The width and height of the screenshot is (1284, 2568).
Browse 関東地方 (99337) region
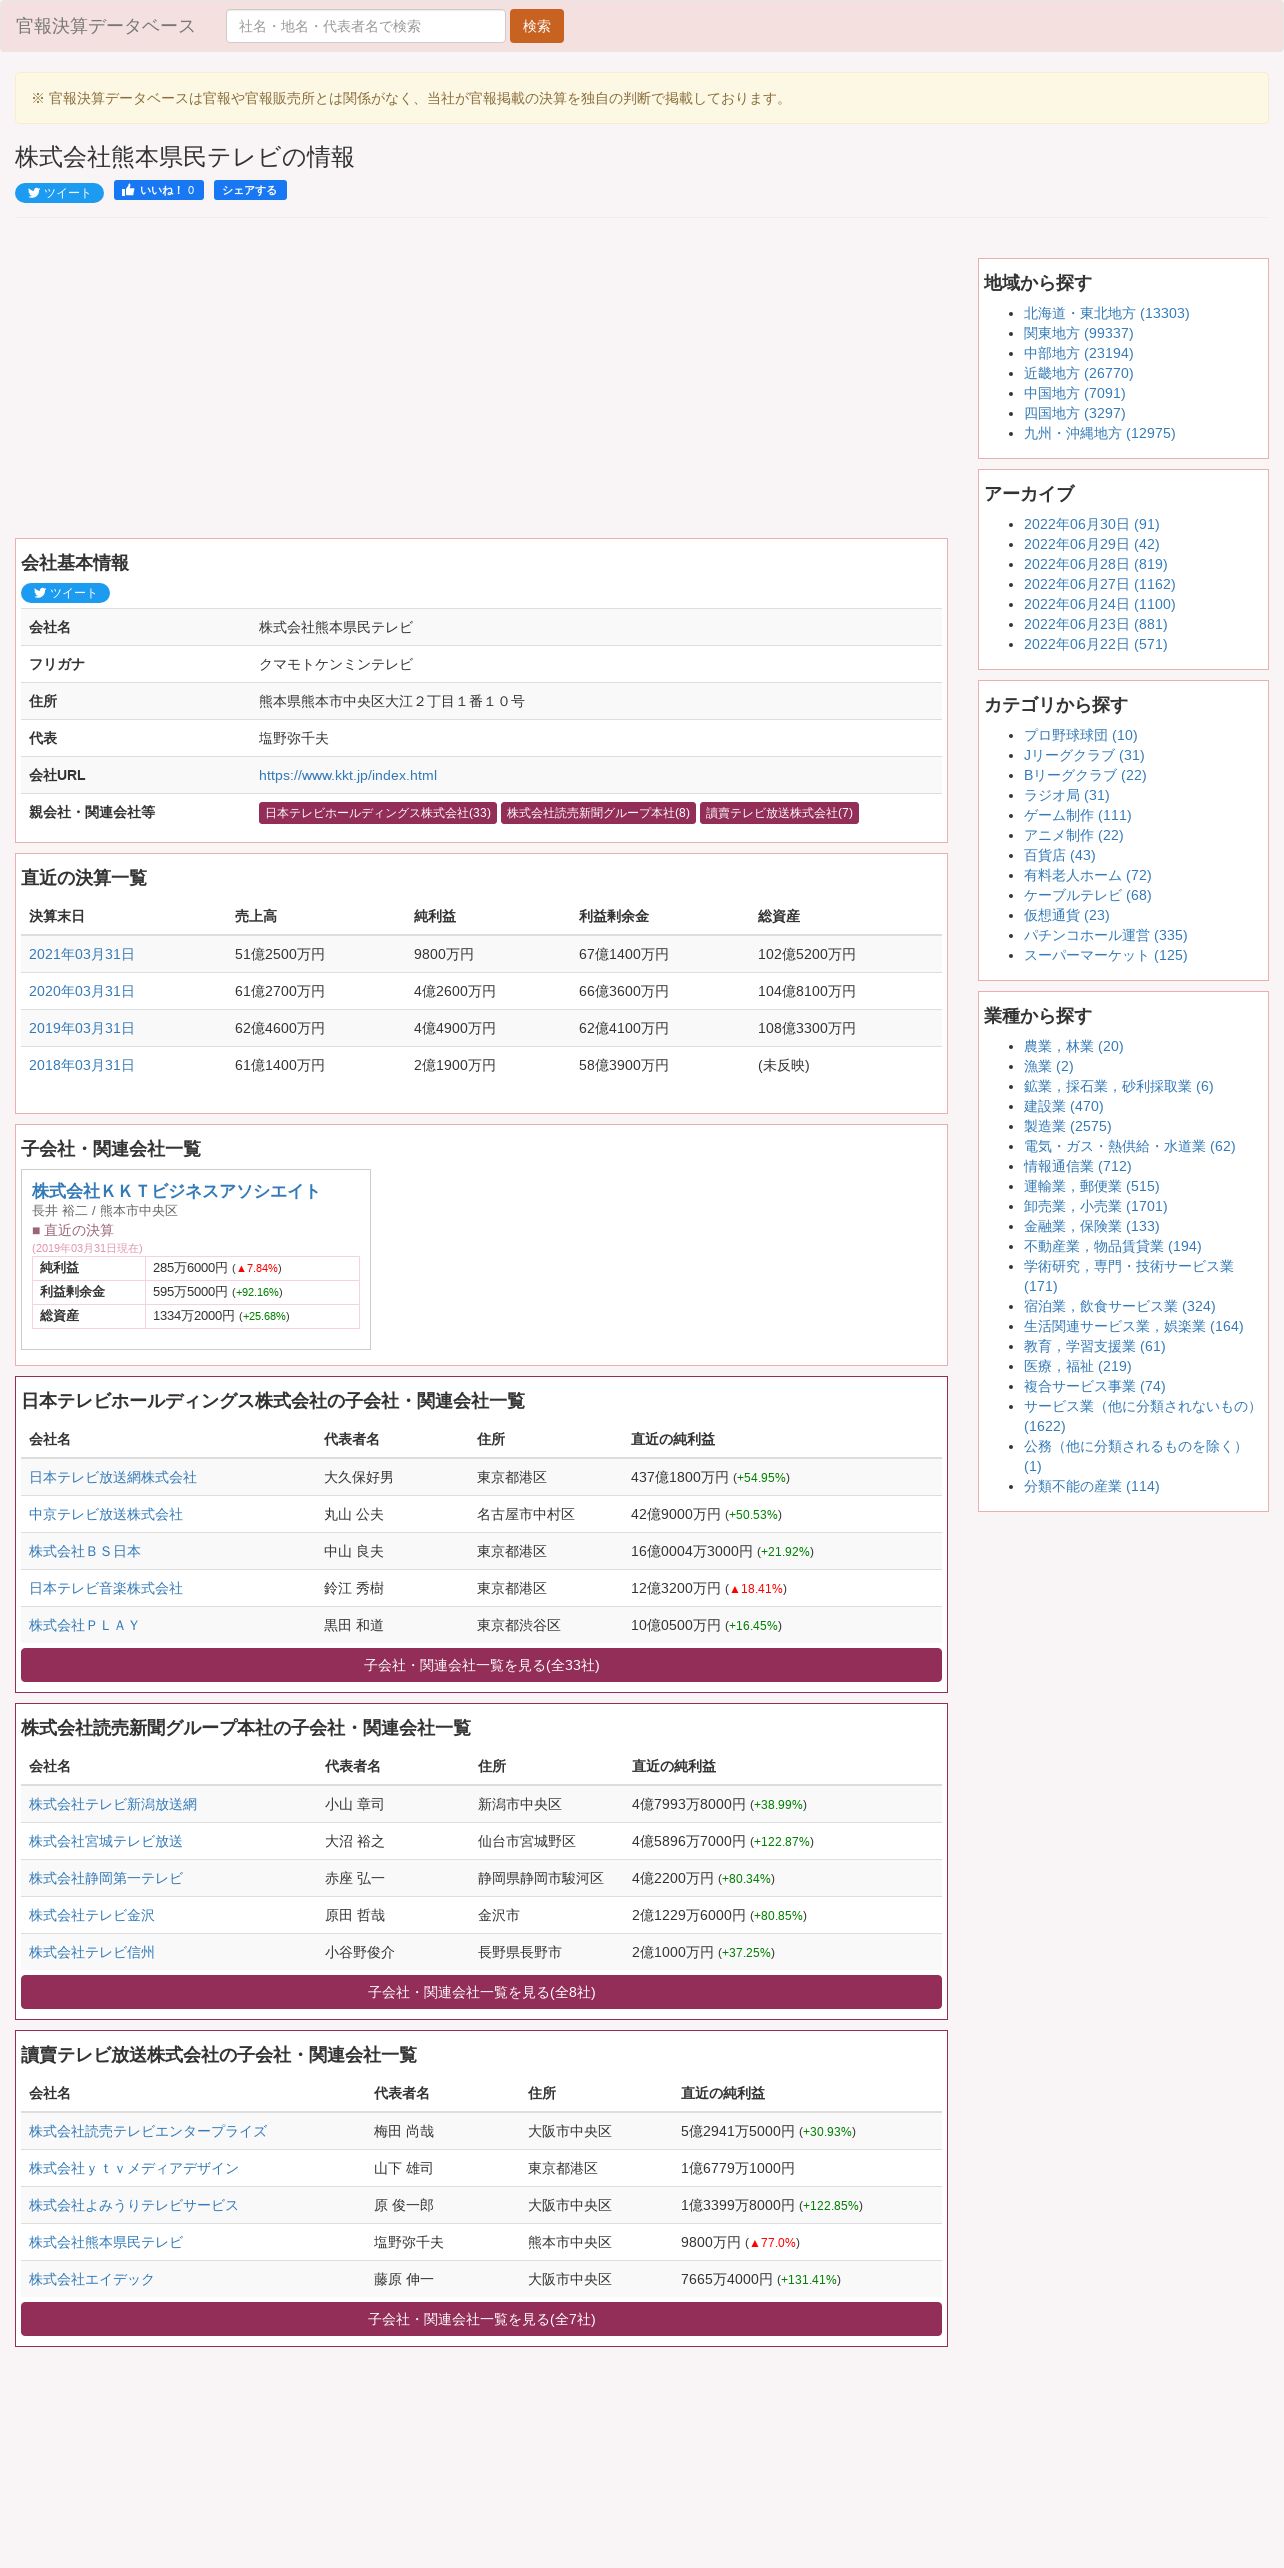point(1078,333)
